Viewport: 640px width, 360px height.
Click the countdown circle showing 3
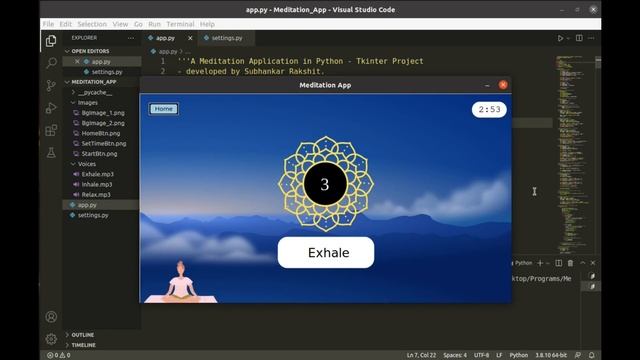(325, 184)
